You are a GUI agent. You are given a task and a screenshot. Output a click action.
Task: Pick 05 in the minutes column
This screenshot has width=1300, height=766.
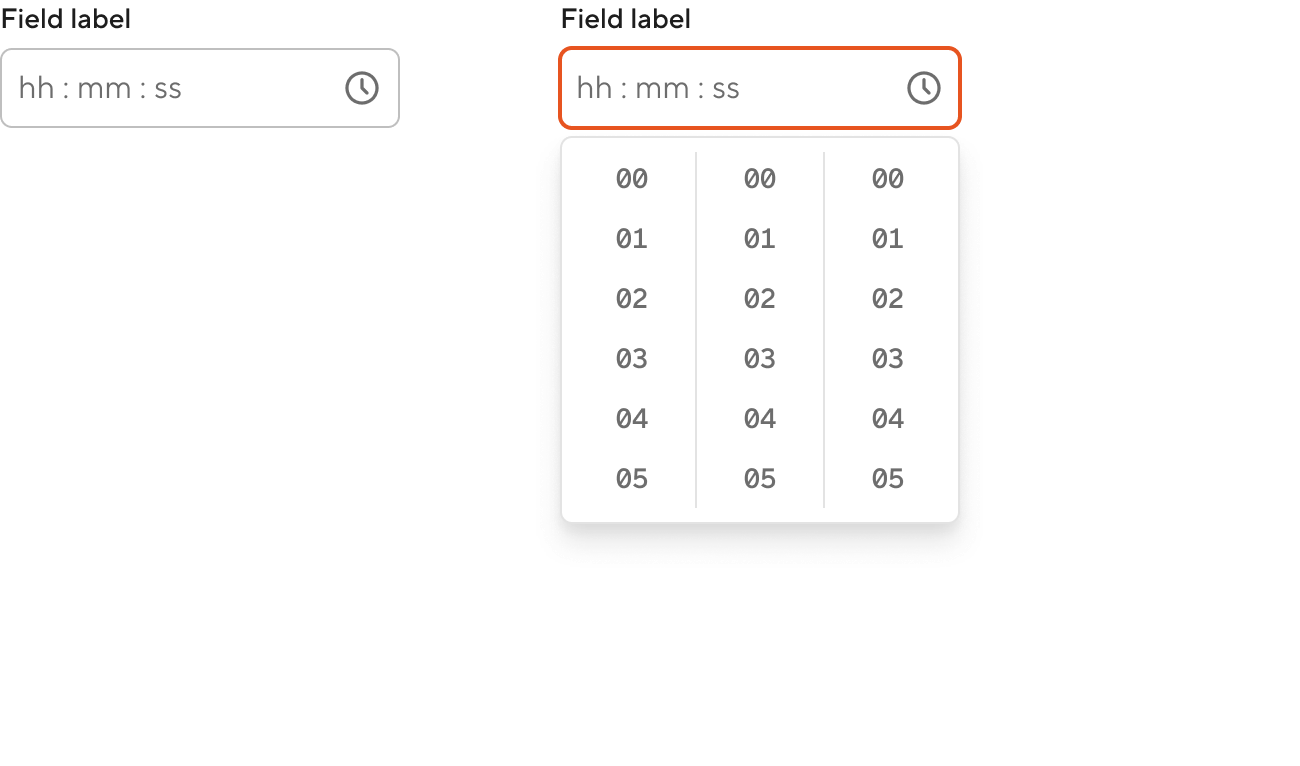pyautogui.click(x=760, y=479)
